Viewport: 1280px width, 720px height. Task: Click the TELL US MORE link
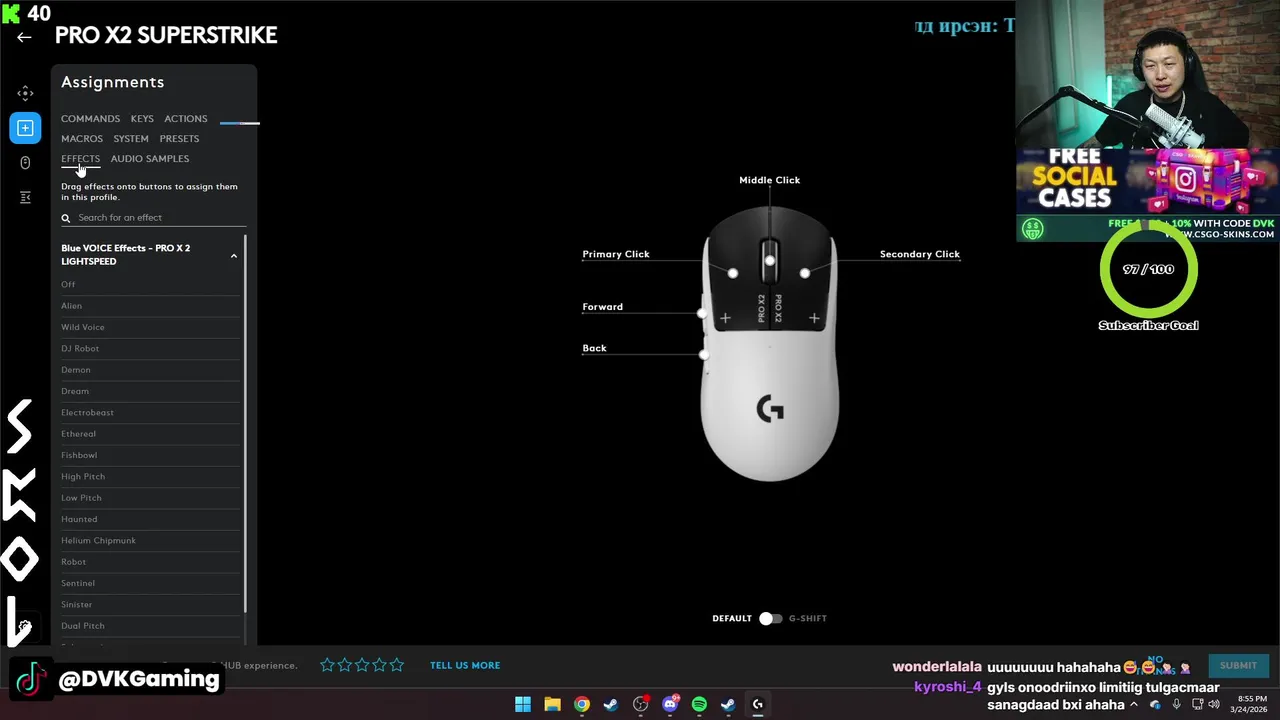click(x=465, y=665)
